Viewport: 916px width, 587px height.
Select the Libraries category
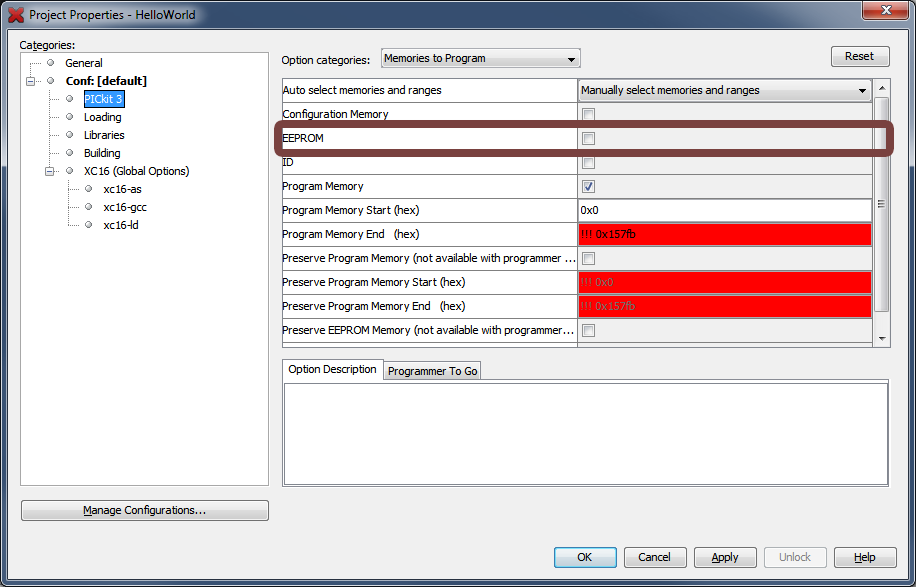[x=104, y=135]
